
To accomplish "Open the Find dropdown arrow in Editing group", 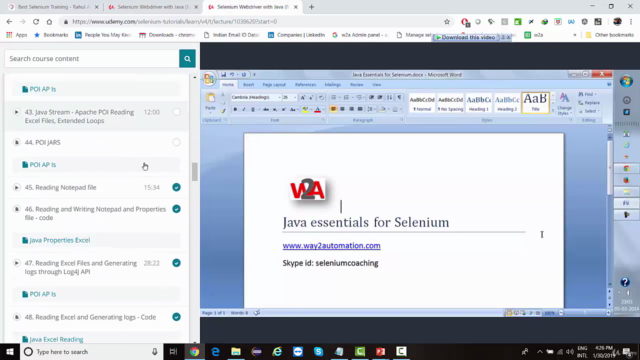I will coord(595,94).
